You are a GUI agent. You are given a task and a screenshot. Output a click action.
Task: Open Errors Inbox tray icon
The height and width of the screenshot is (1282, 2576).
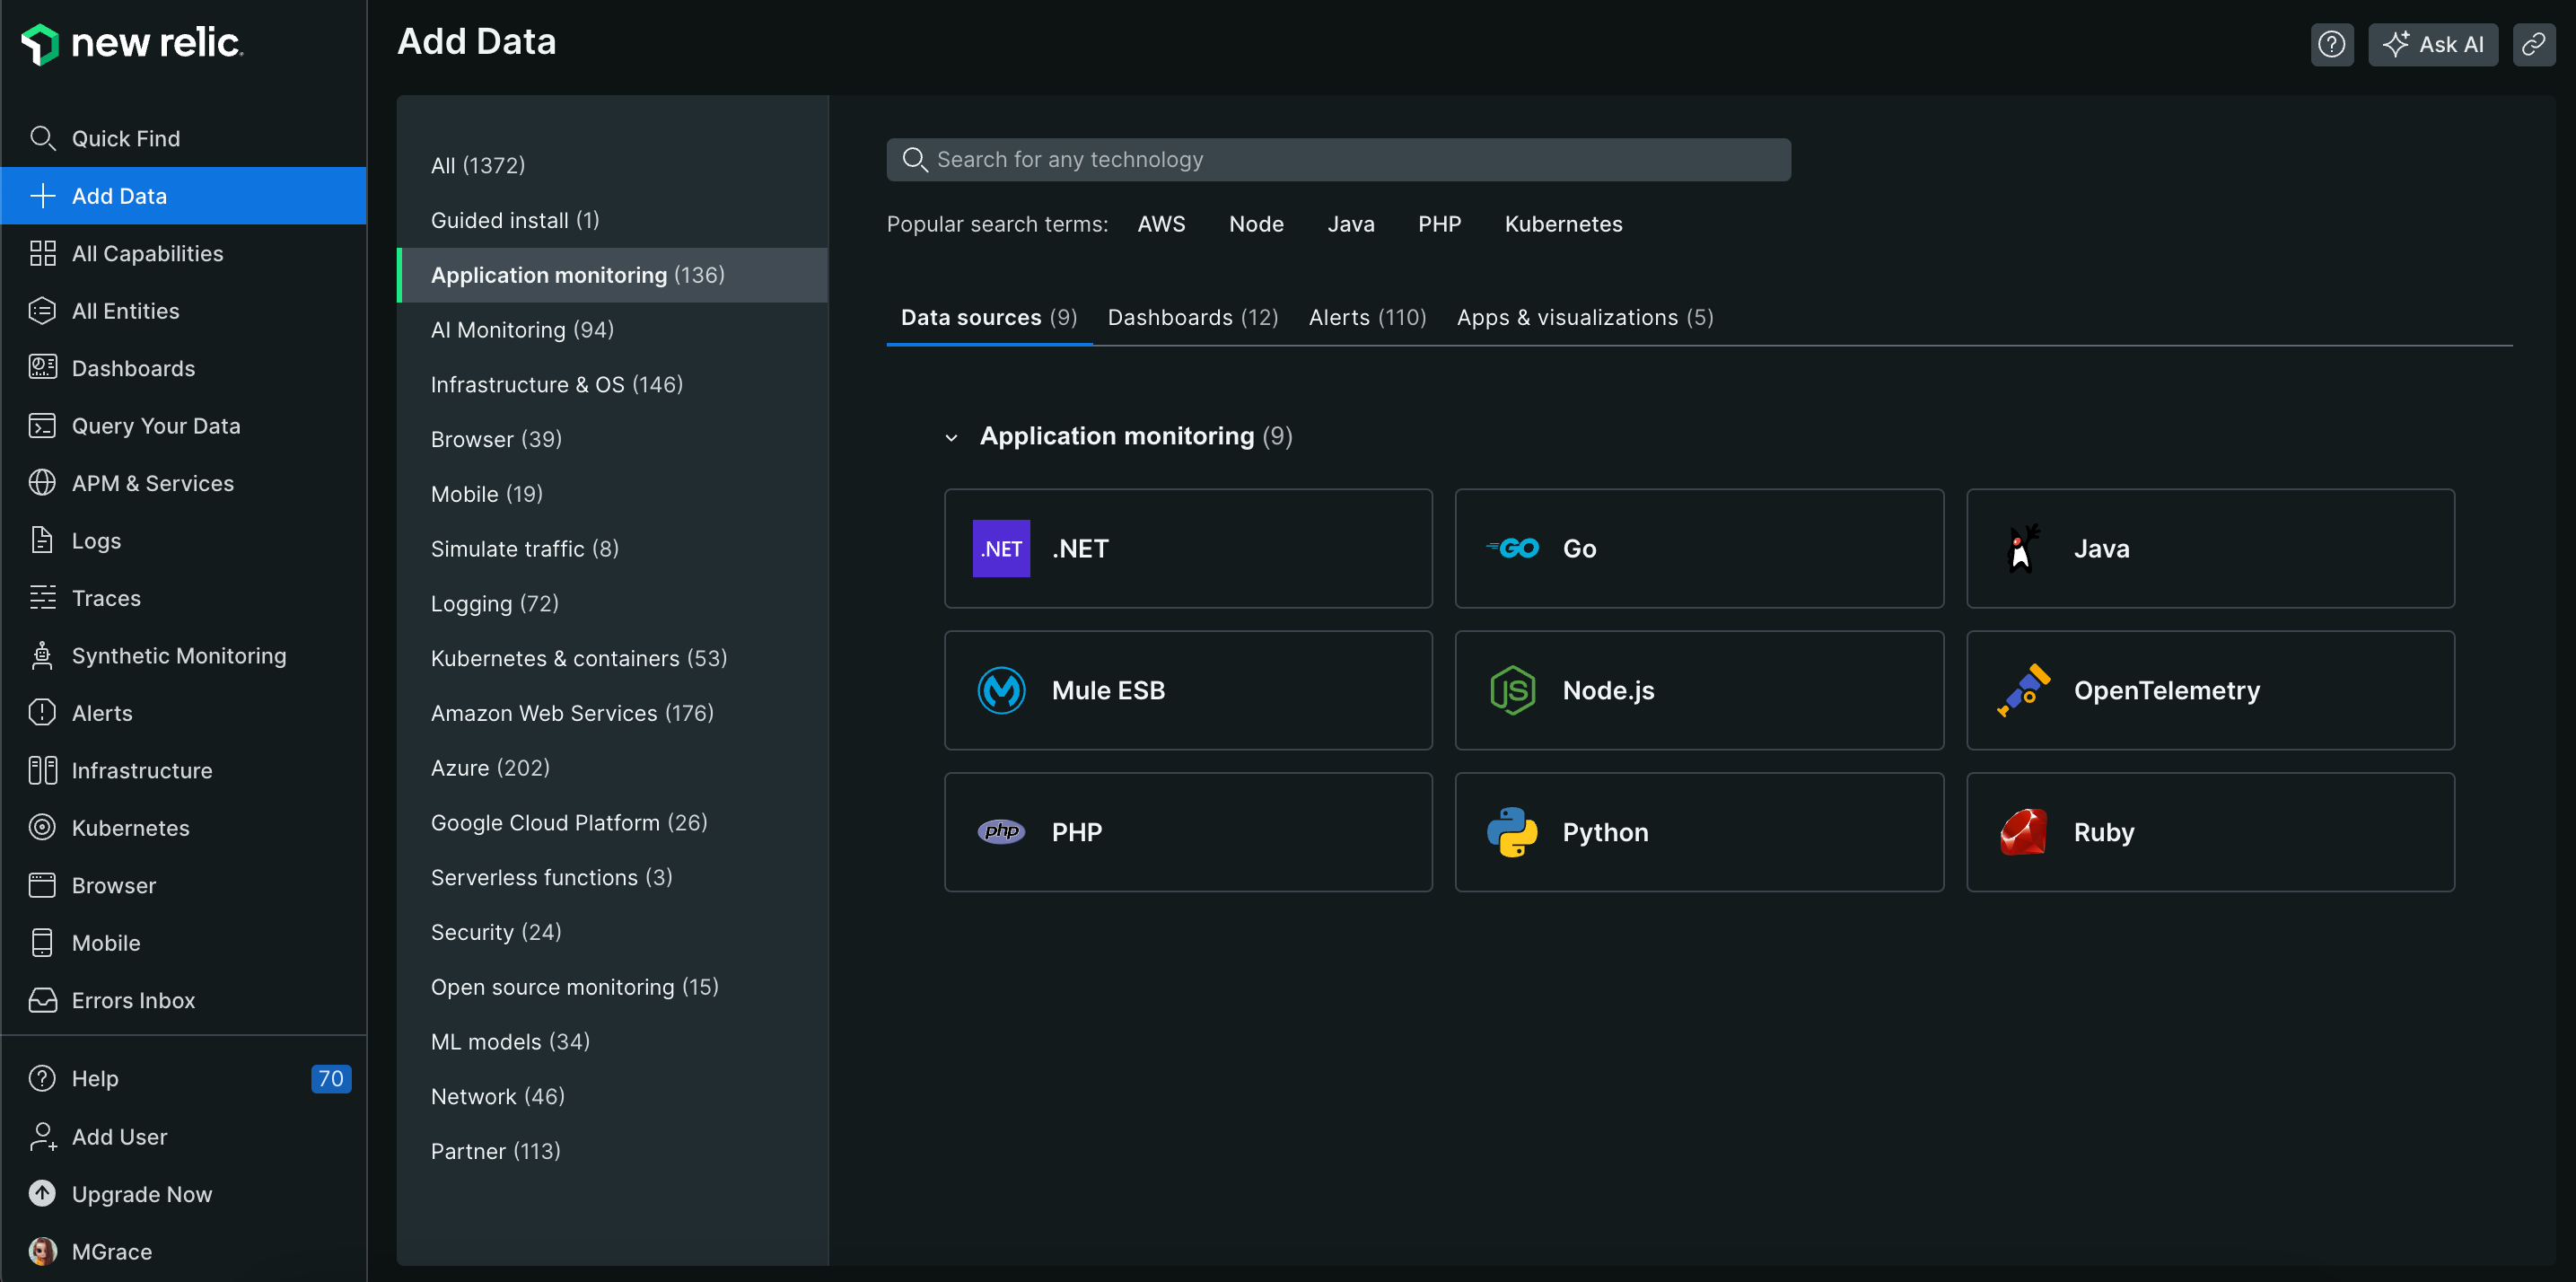[42, 1001]
